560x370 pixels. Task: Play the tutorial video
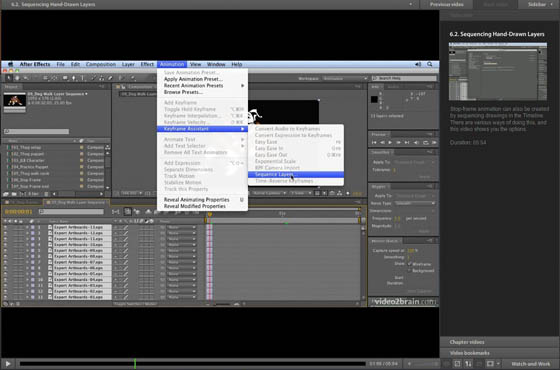pyautogui.click(x=8, y=364)
